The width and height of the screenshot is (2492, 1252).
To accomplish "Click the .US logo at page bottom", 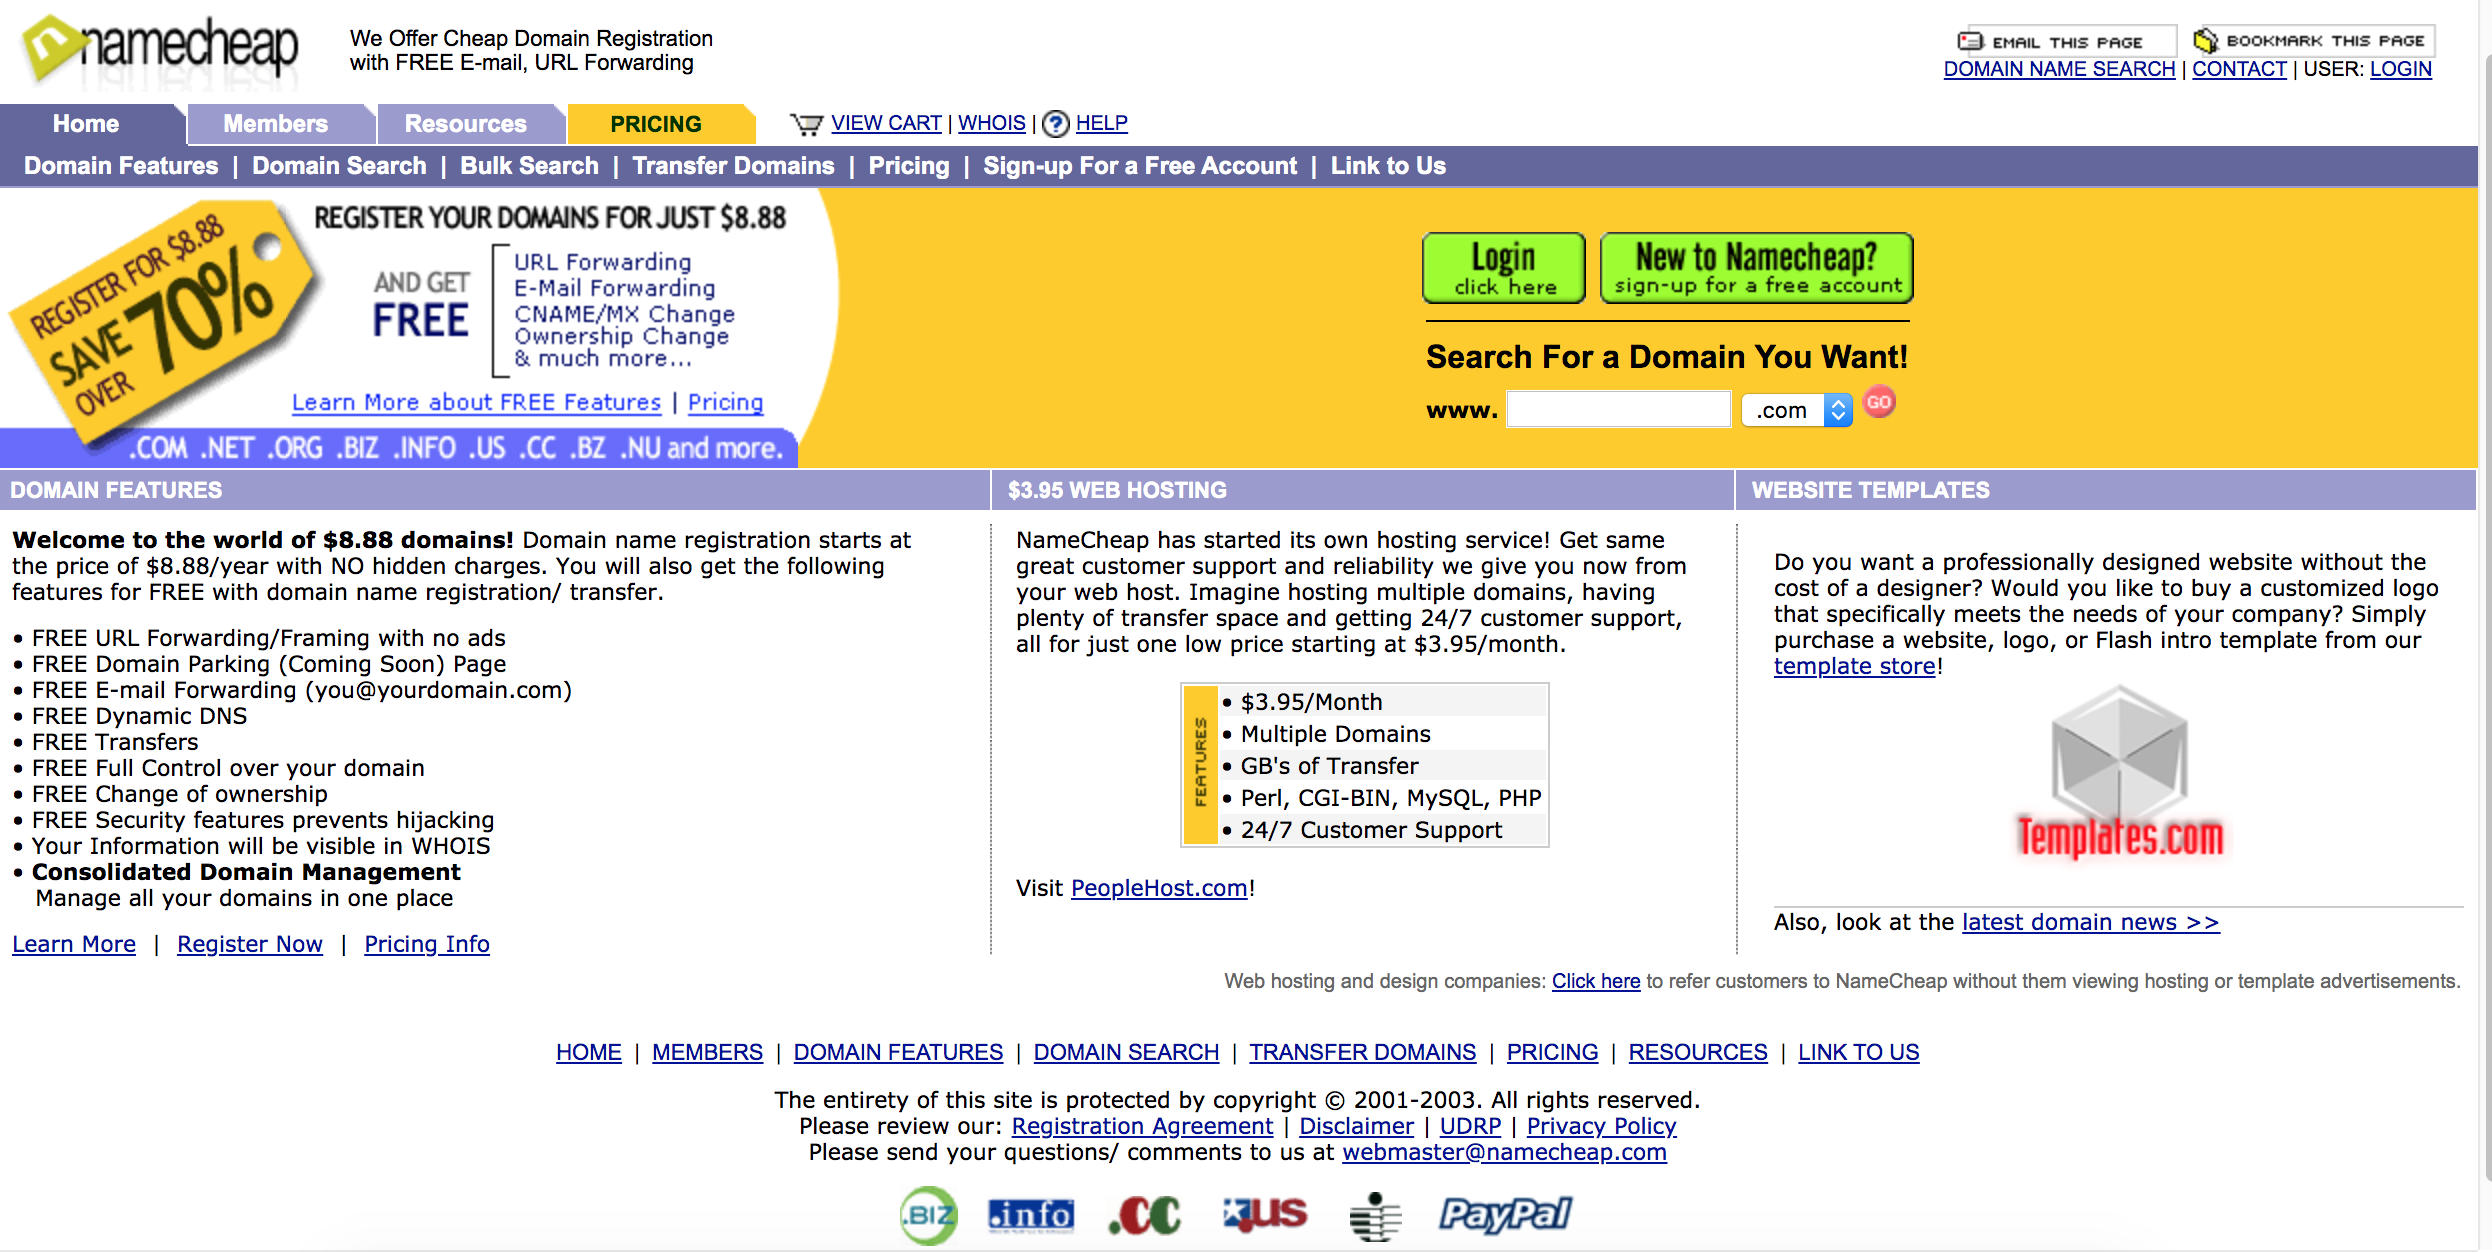I will [1265, 1214].
